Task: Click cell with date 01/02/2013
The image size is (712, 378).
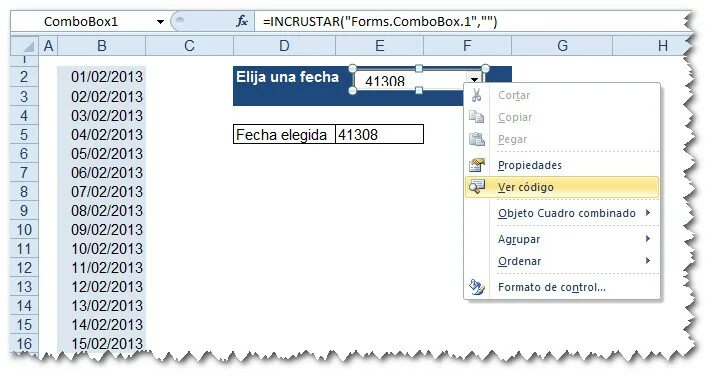Action: (102, 76)
